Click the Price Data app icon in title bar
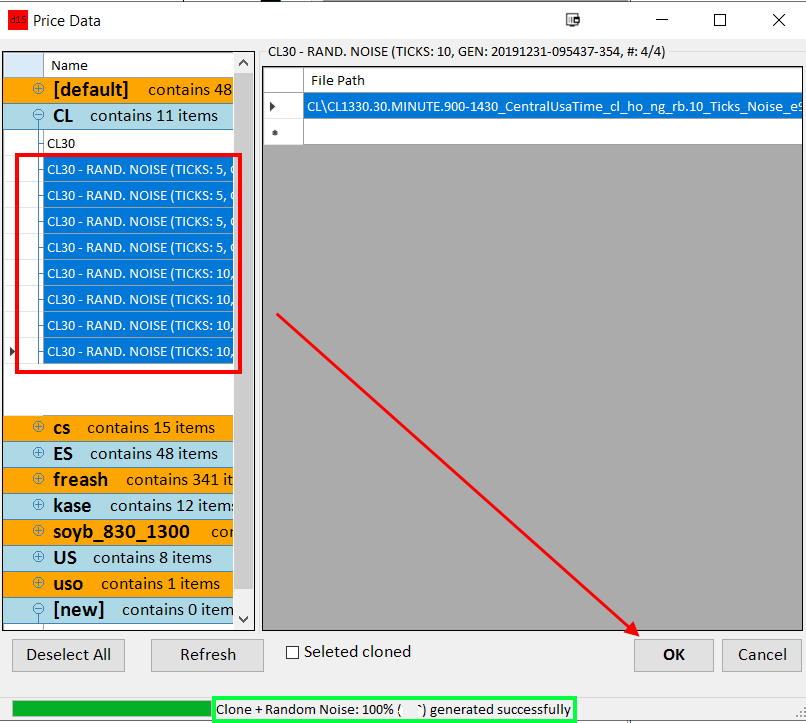The image size is (806, 723). (x=17, y=20)
